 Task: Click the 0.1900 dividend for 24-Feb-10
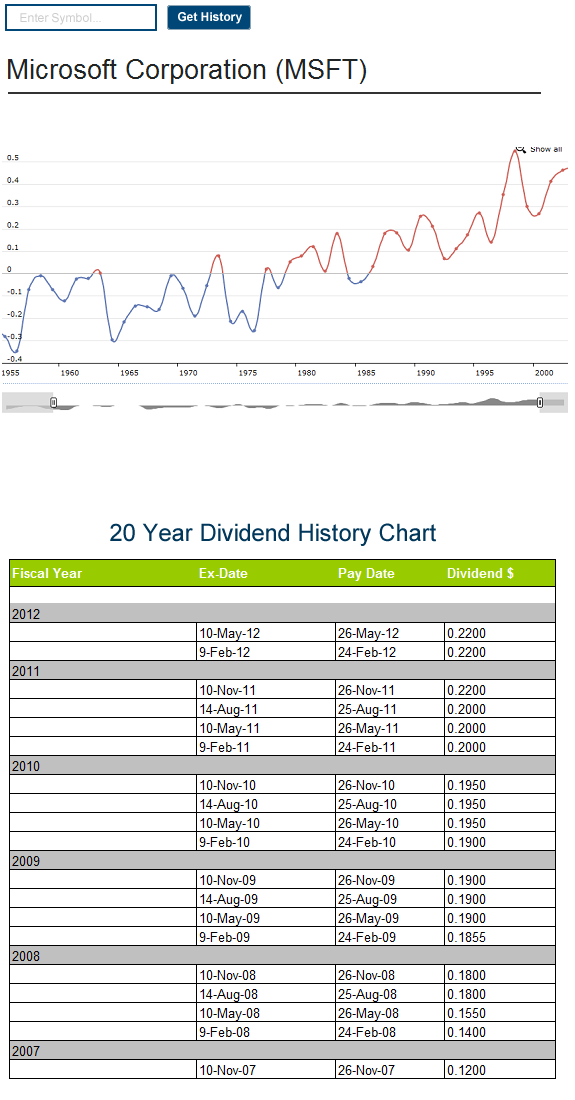500,841
